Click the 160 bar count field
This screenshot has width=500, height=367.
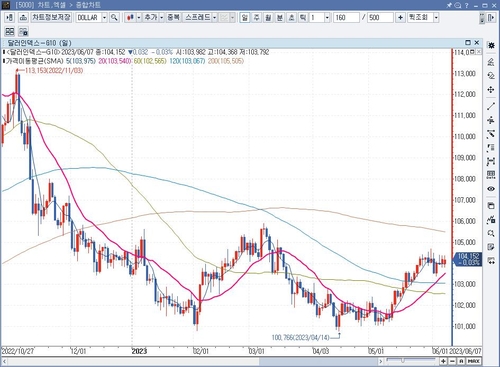[x=346, y=18]
